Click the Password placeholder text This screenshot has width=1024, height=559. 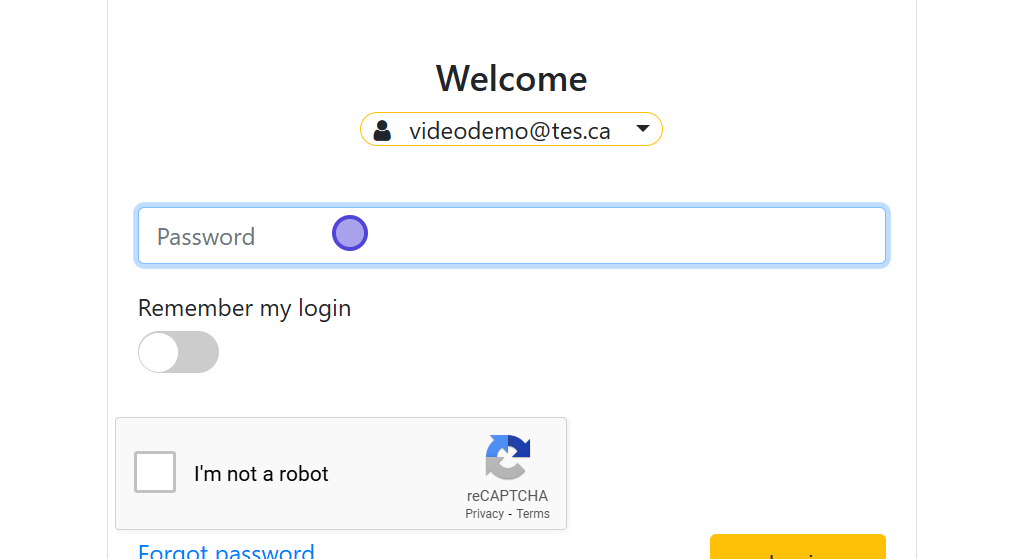[x=206, y=237]
